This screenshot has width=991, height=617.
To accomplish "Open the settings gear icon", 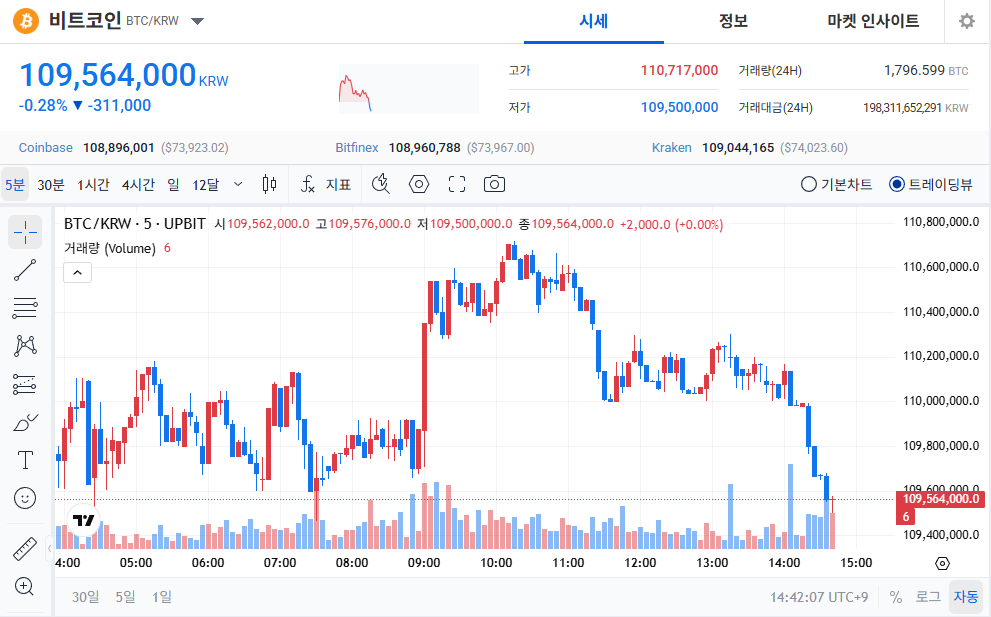I will [x=966, y=21].
